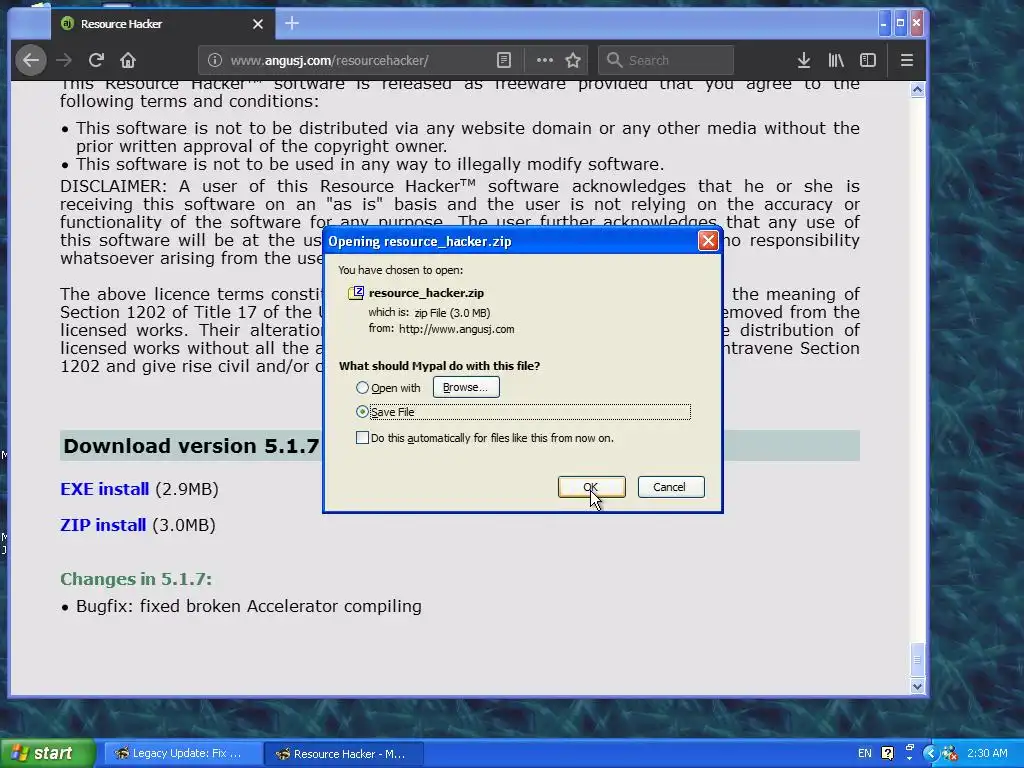The image size is (1024, 768).
Task: Select the Open with radio button
Action: (362, 388)
